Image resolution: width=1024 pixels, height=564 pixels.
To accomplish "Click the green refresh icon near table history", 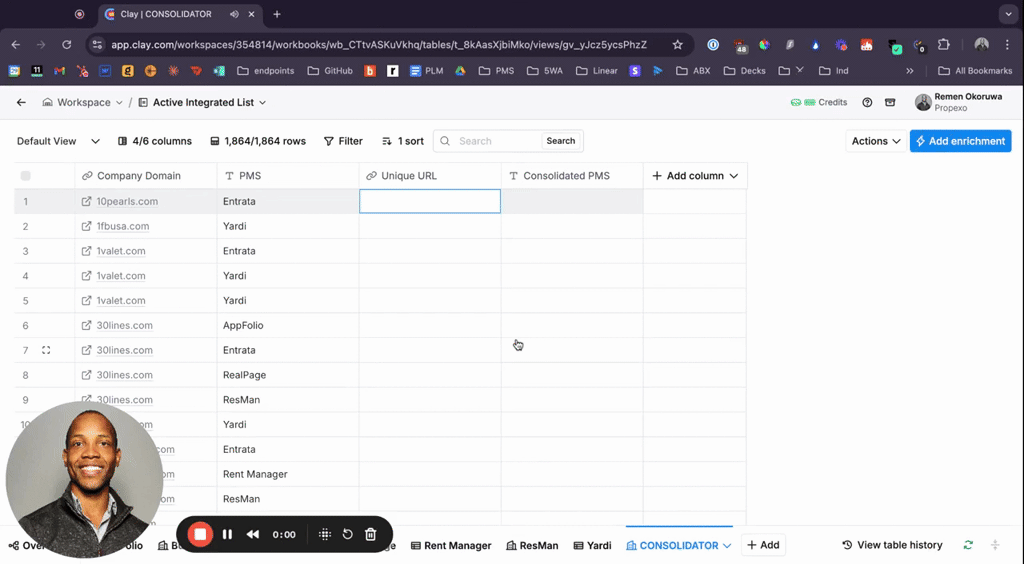I will tap(967, 545).
